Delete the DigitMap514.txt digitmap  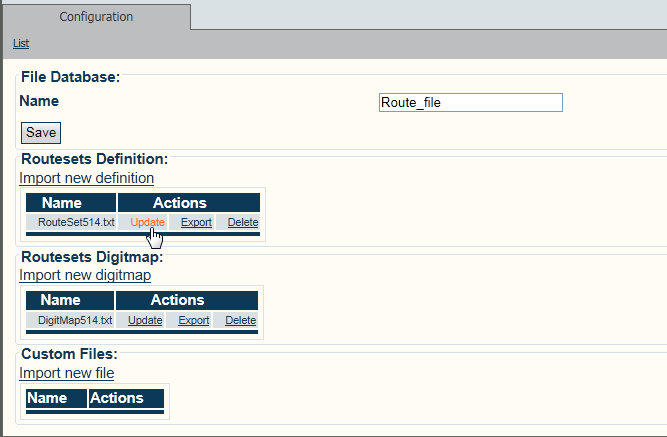pos(240,320)
